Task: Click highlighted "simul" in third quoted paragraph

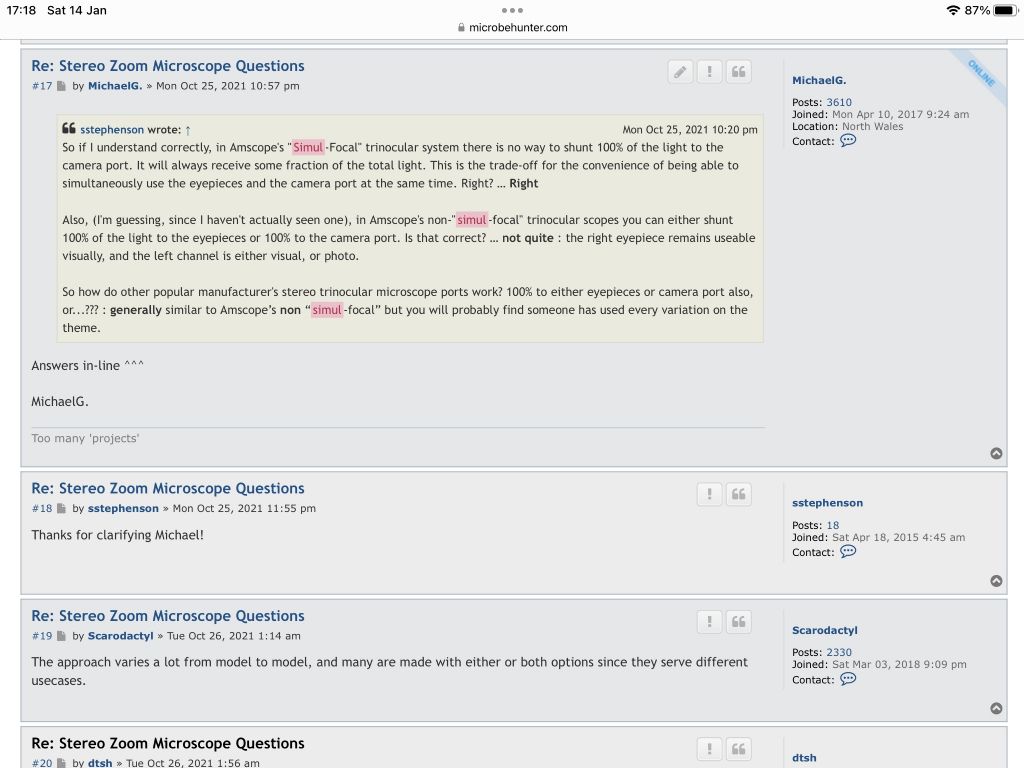Action: point(327,310)
